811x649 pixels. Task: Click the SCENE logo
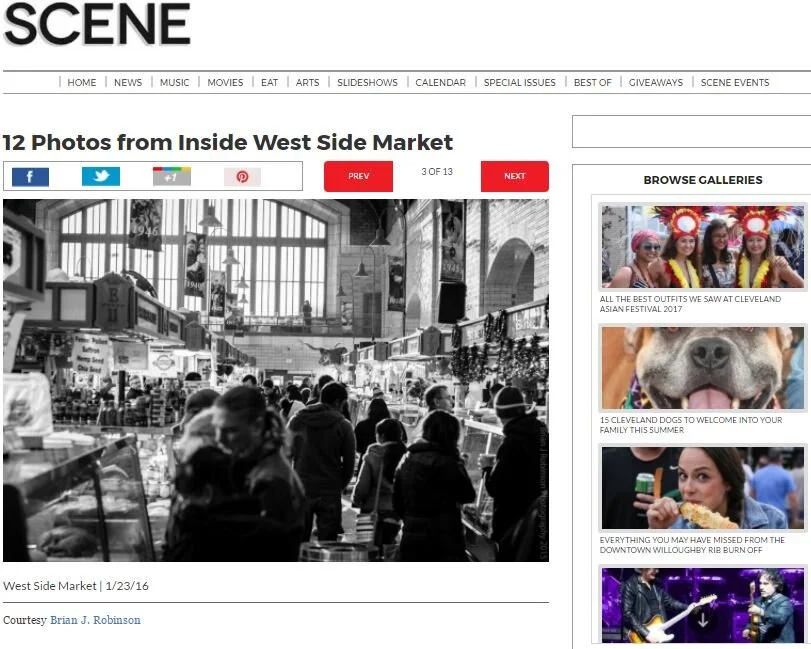tap(97, 24)
